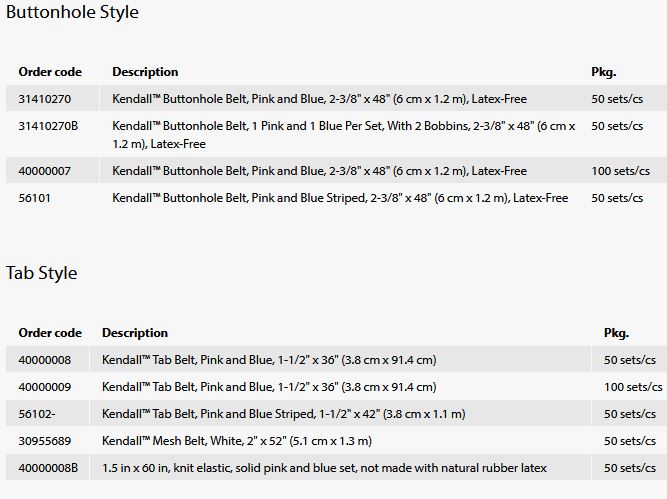The image size is (667, 499).
Task: Select order code 31410270
Action: coord(45,99)
